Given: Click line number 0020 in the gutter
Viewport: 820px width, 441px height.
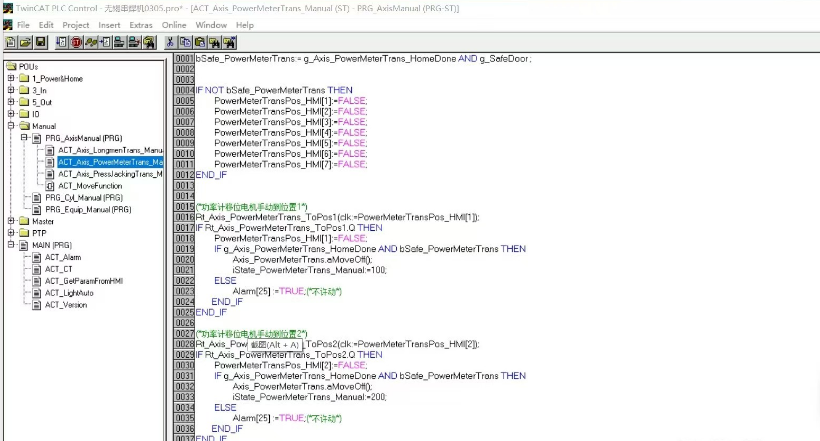Looking at the screenshot, I should (x=184, y=259).
